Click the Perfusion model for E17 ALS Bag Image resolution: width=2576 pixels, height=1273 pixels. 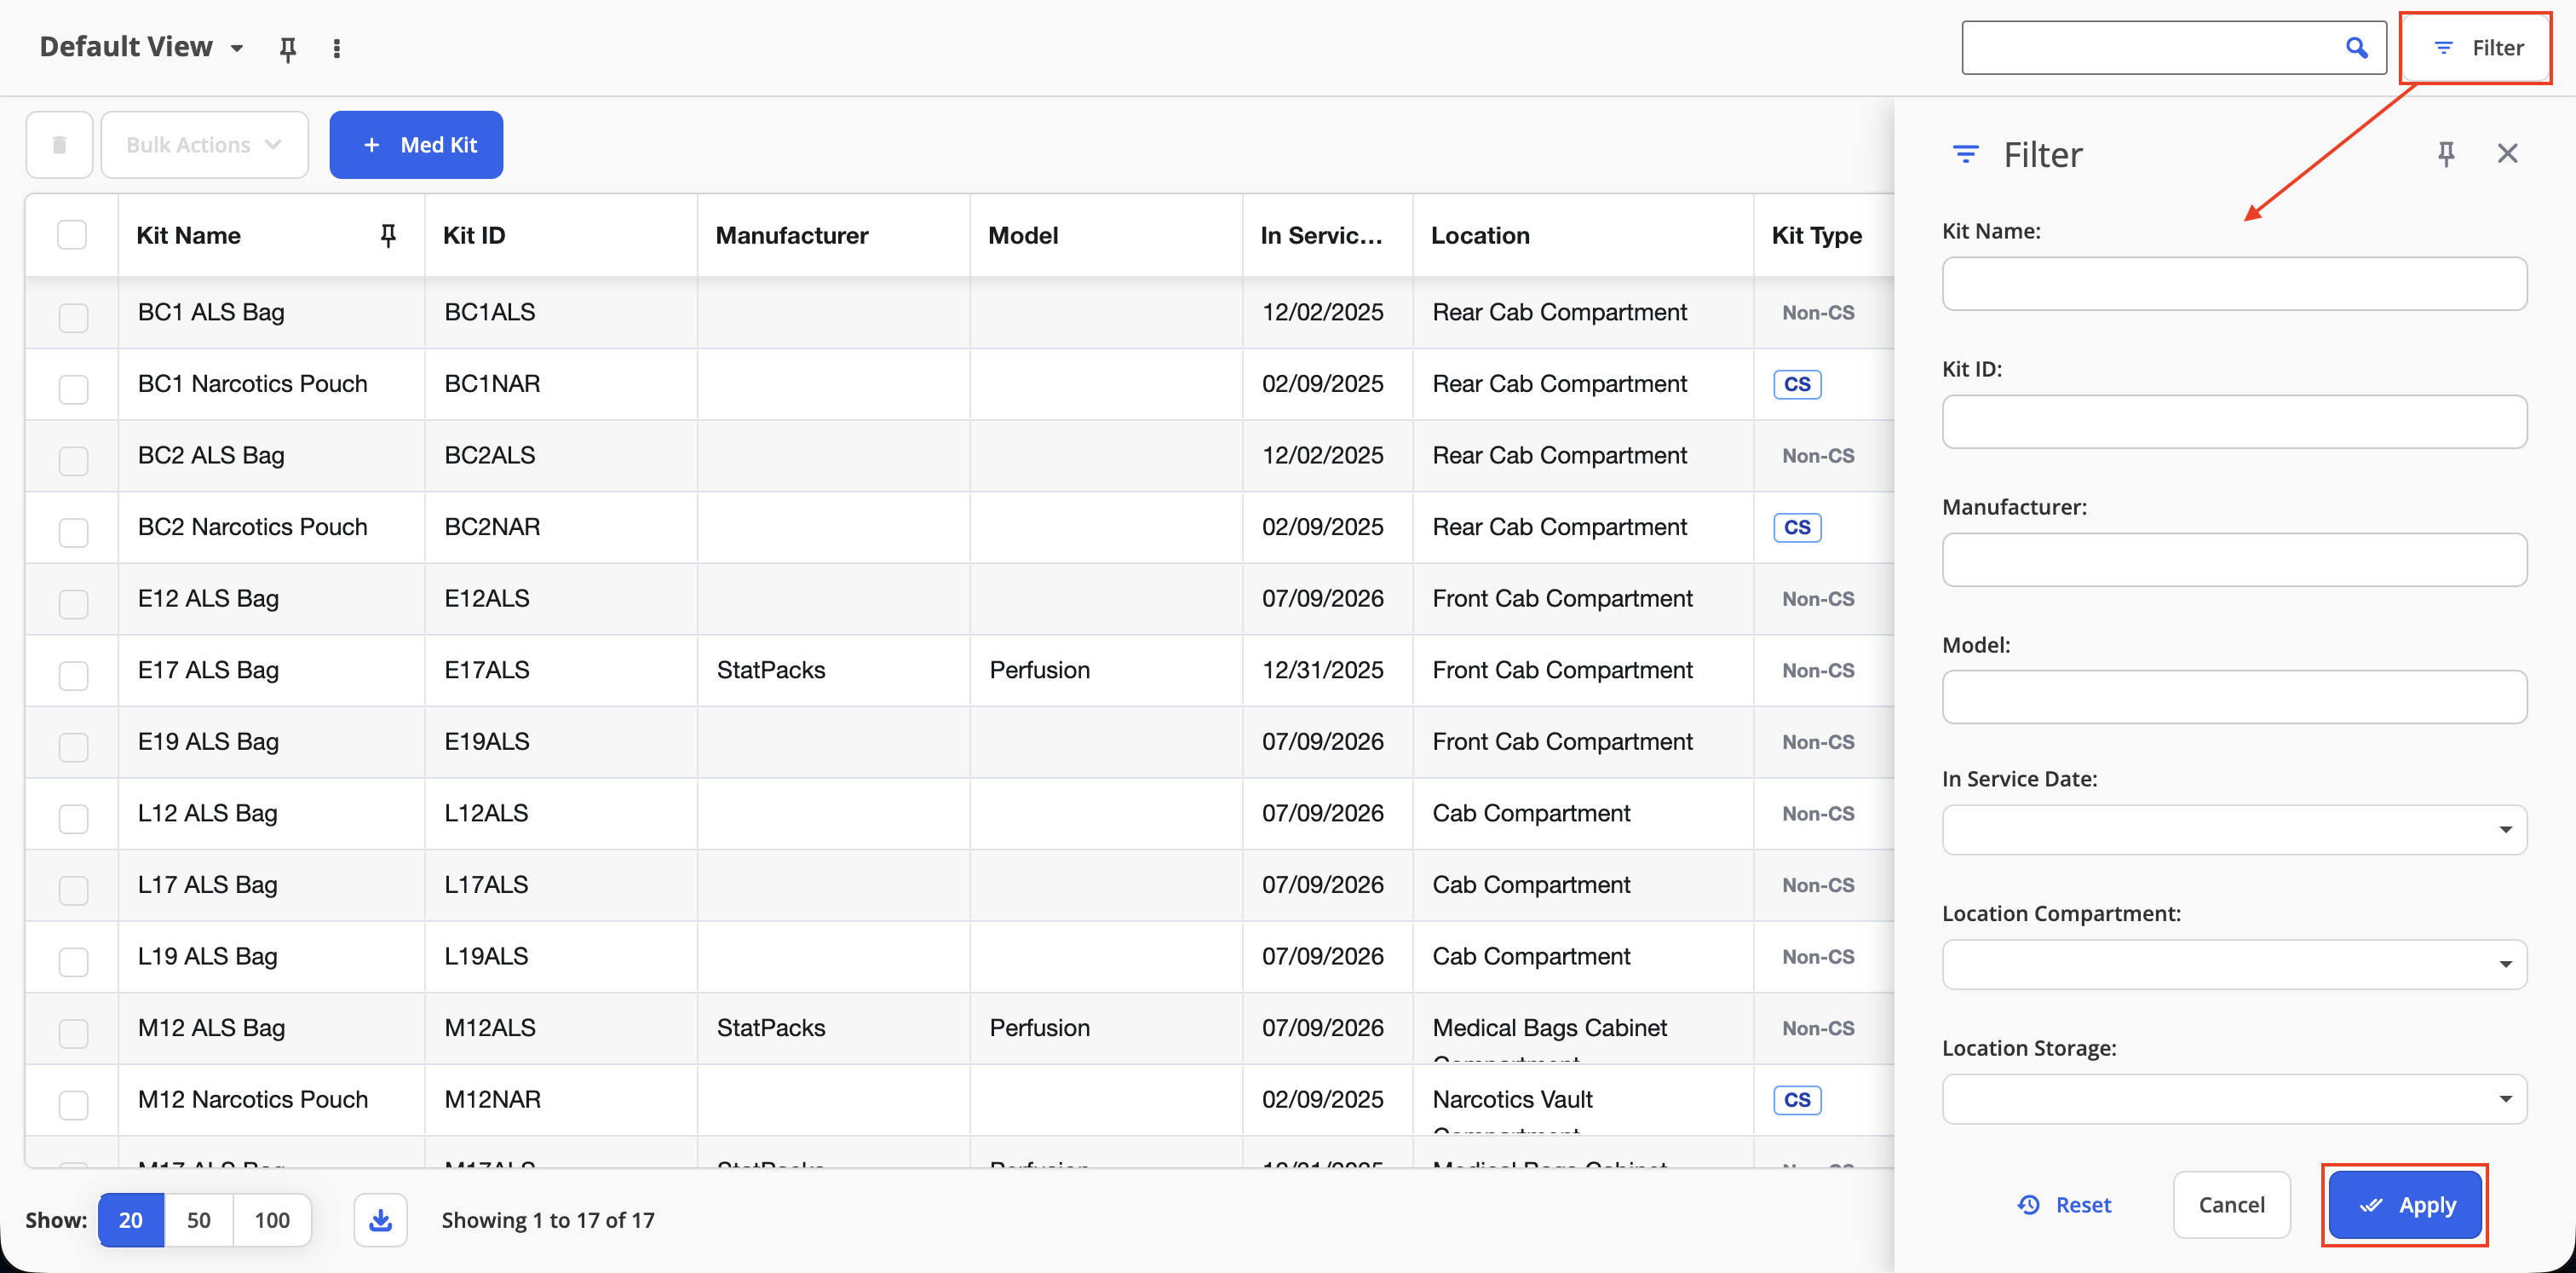(1039, 670)
